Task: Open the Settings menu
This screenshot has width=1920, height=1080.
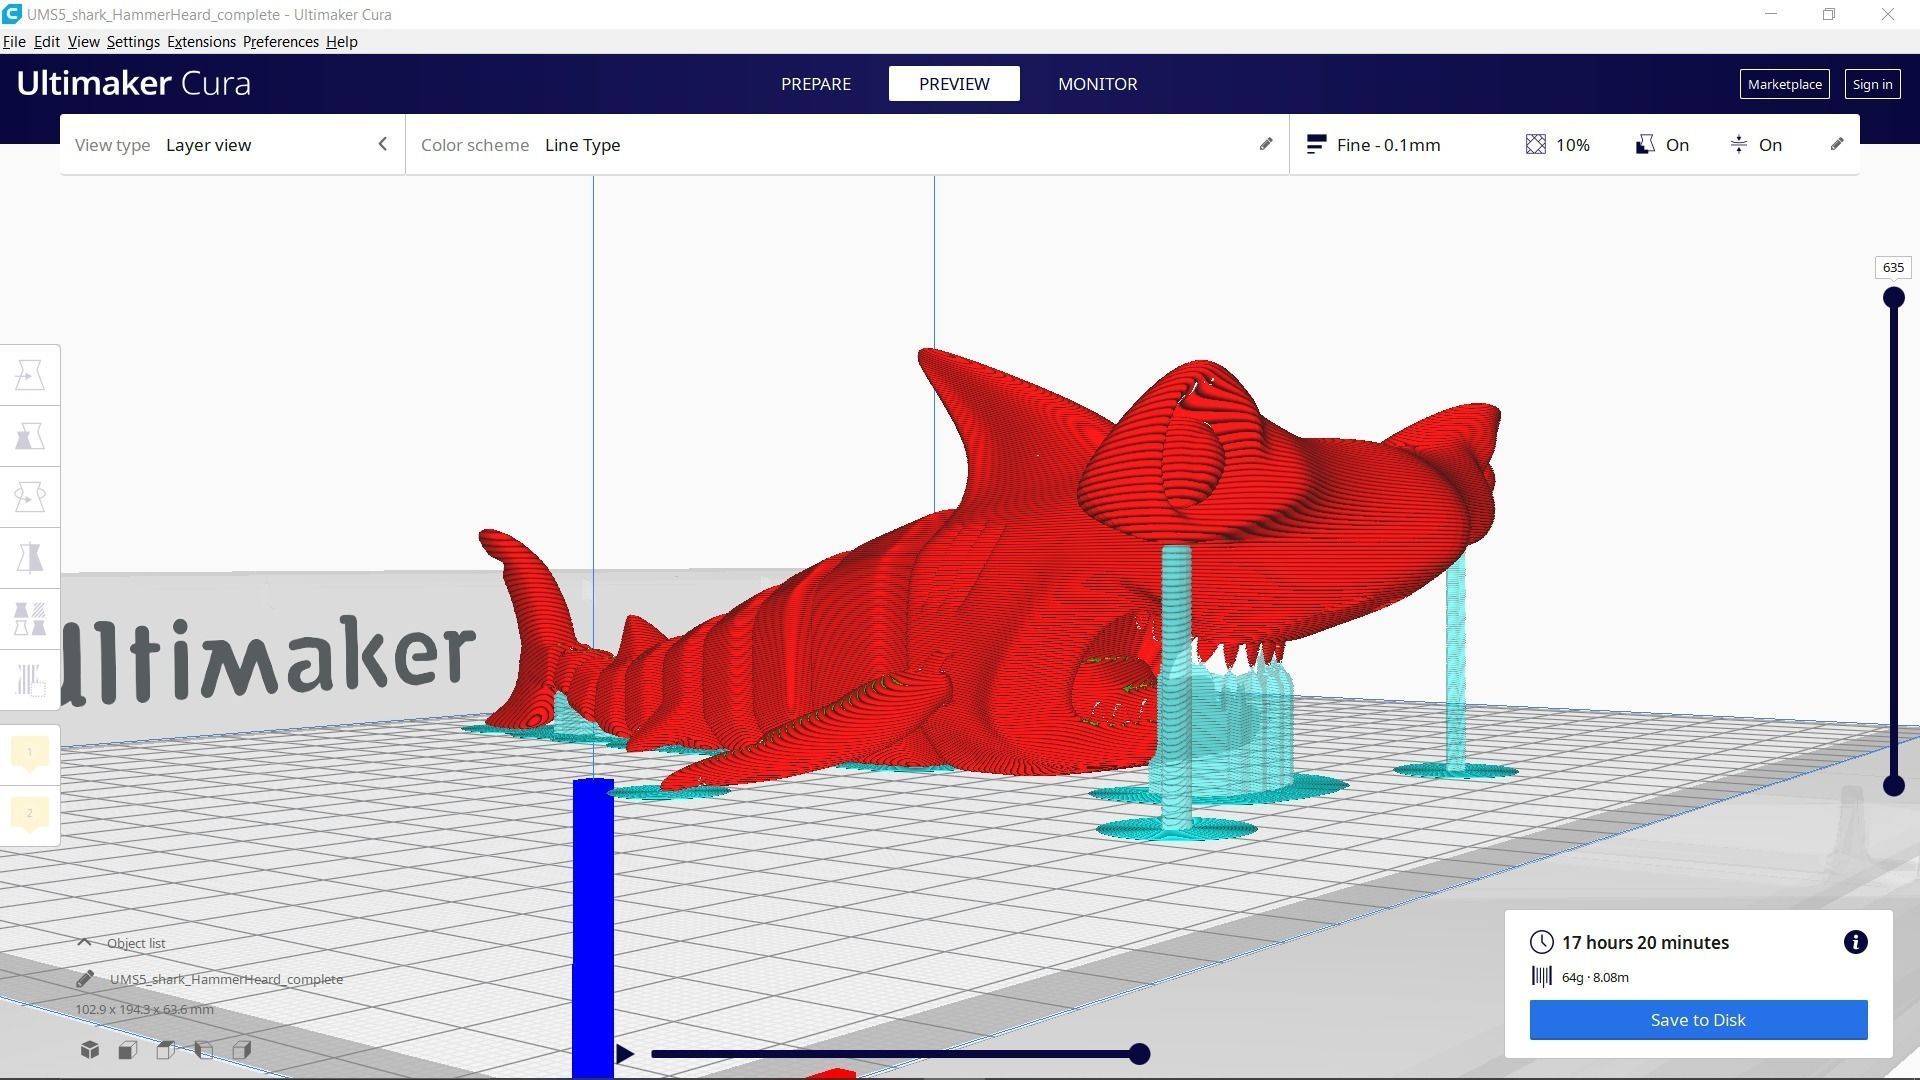Action: pos(133,42)
